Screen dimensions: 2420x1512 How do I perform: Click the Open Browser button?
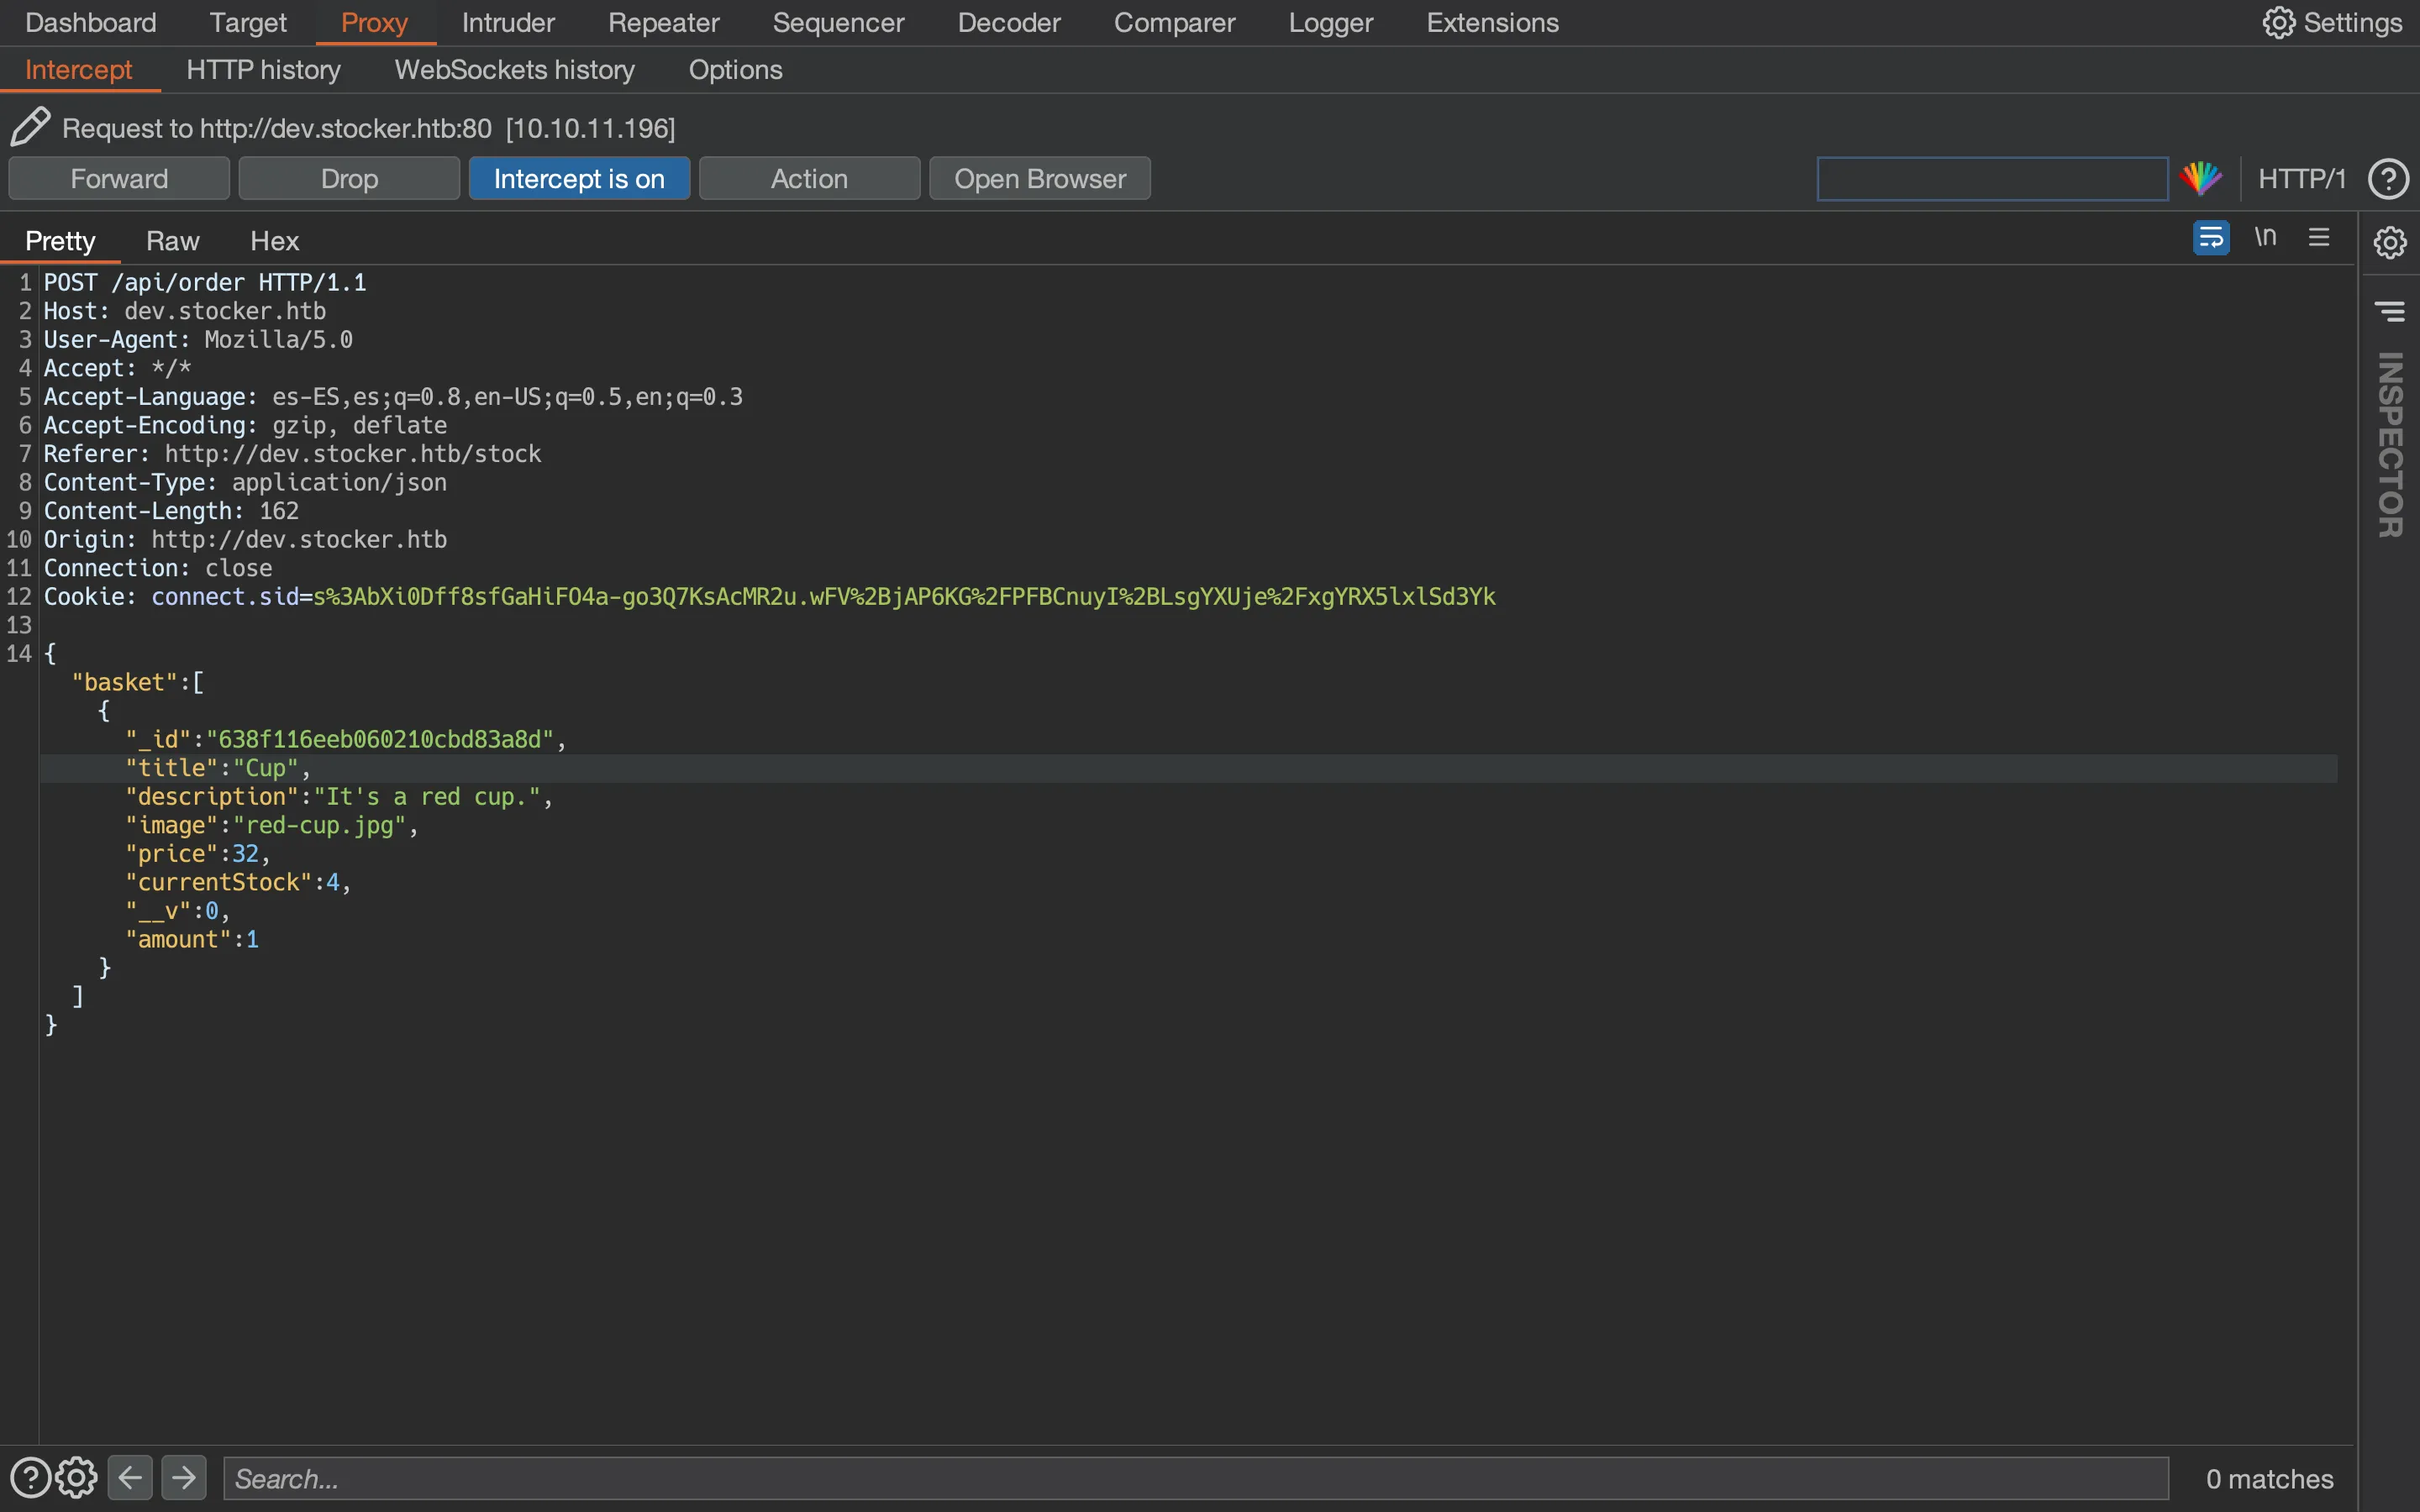(1040, 178)
